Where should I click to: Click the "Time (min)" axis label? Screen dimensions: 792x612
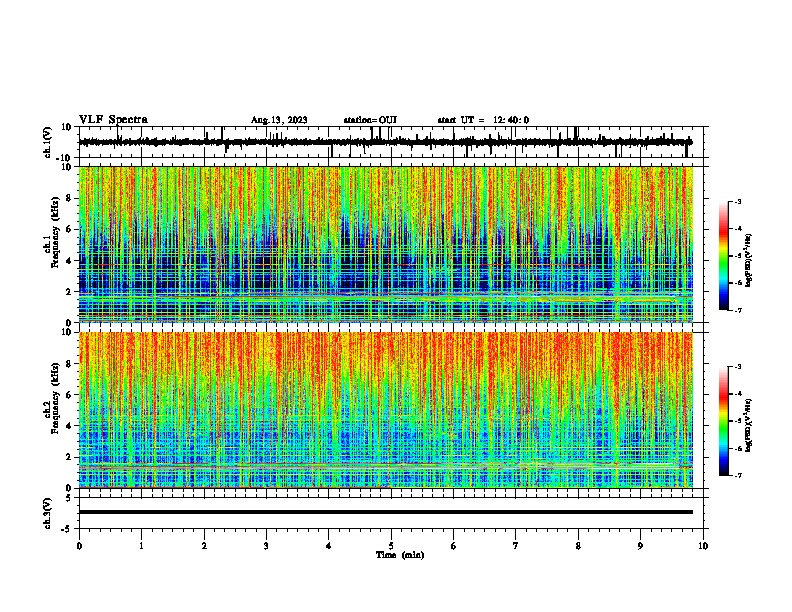(400, 555)
